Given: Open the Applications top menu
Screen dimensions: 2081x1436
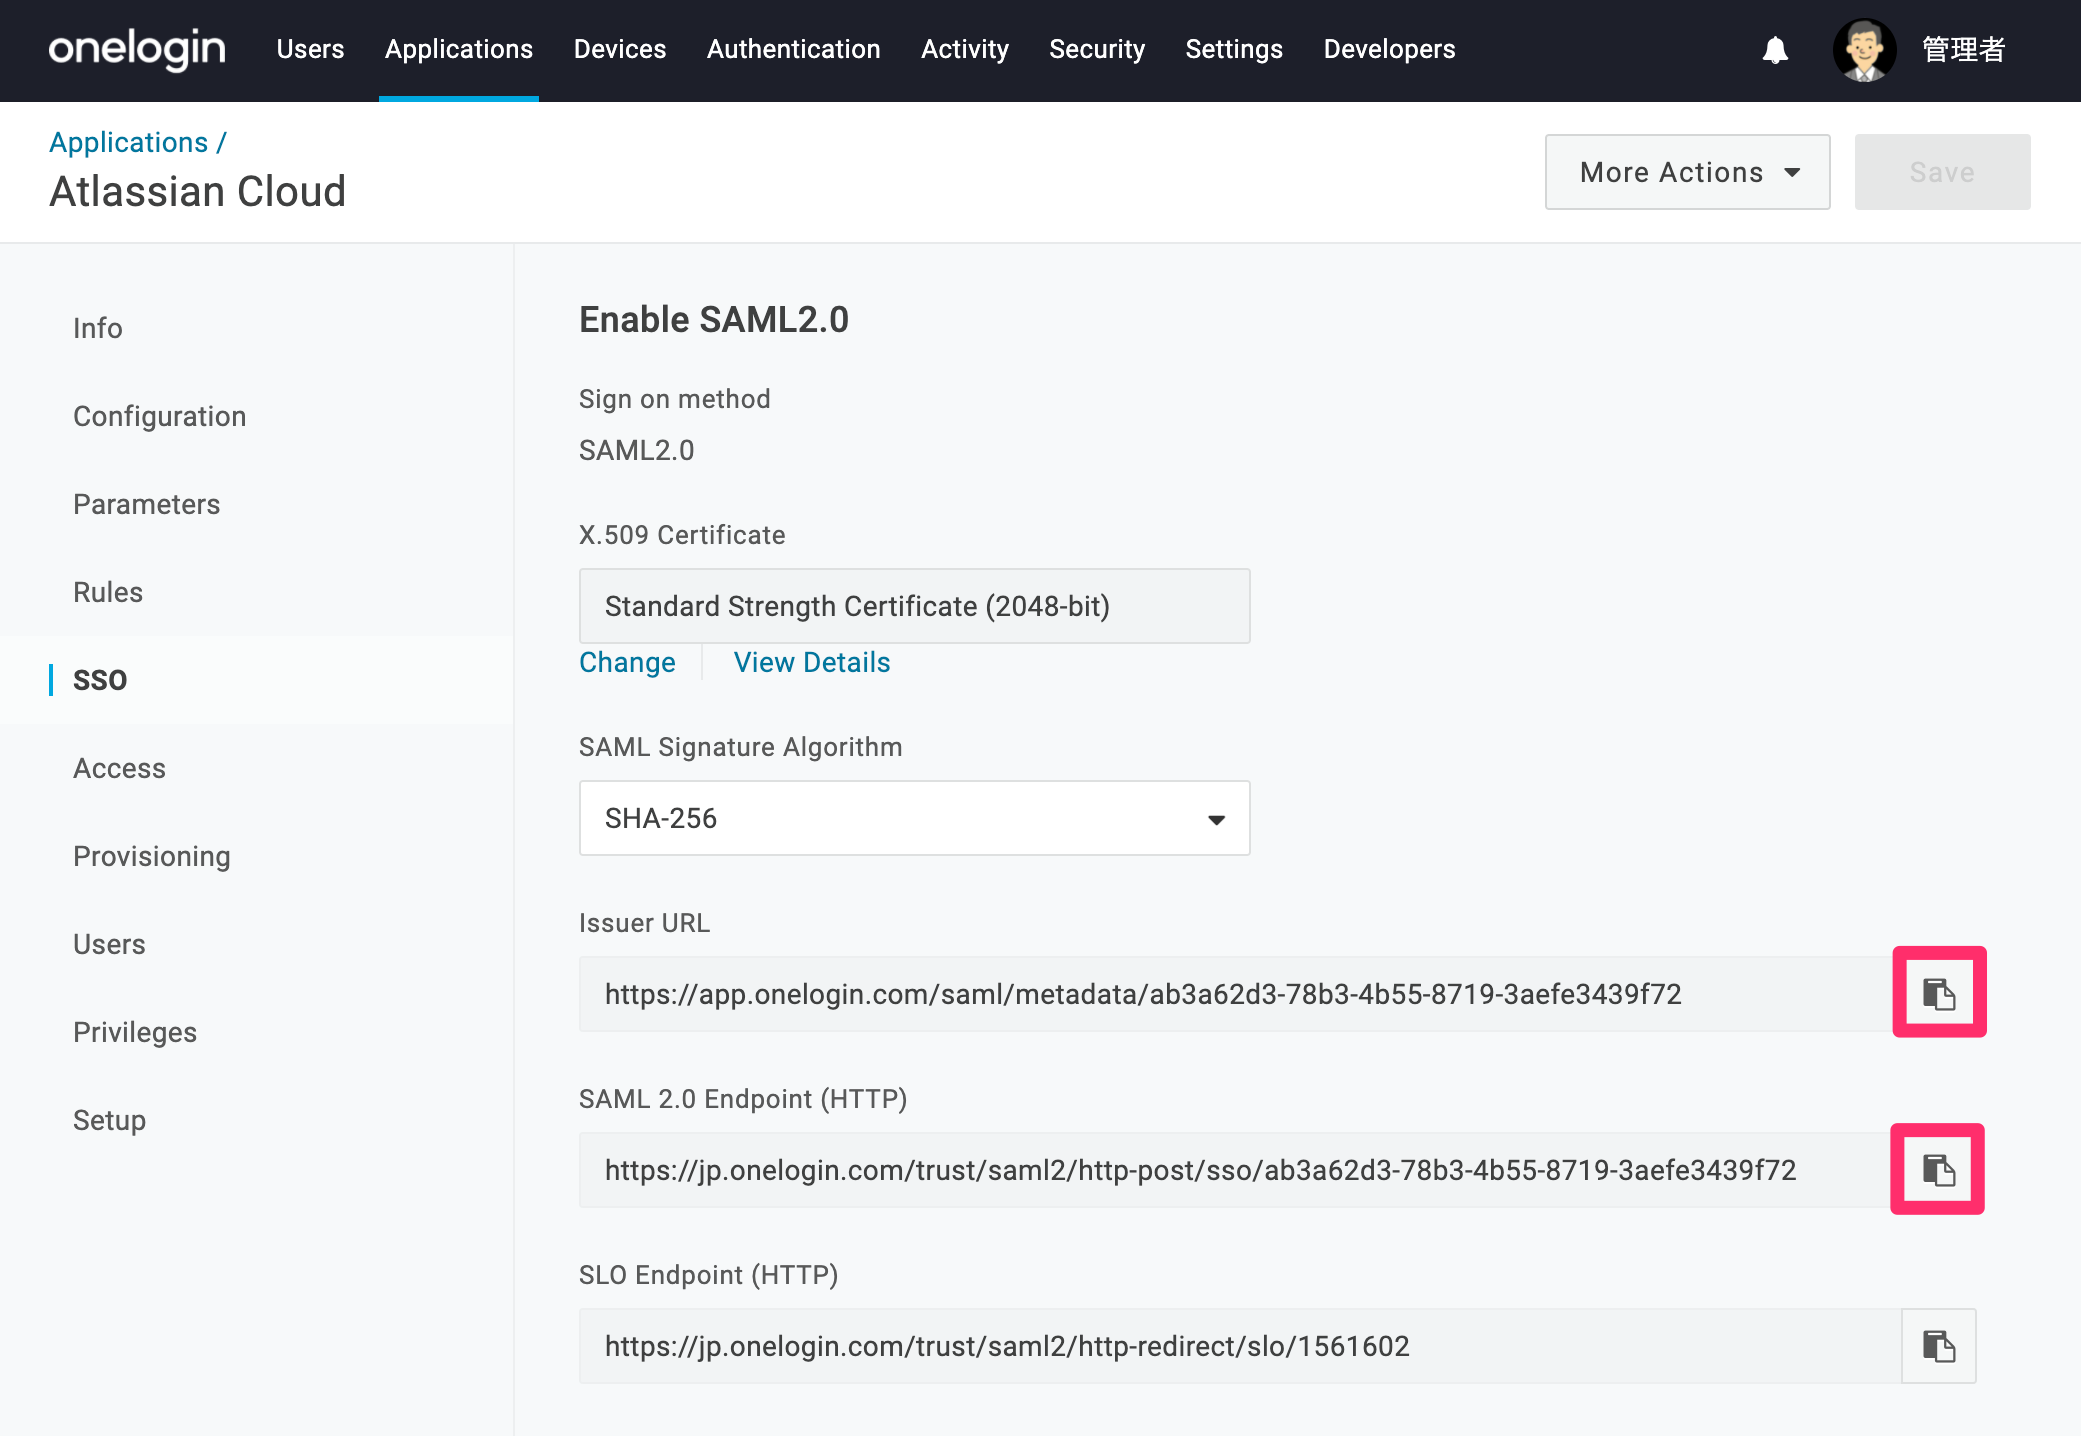Looking at the screenshot, I should coord(459,49).
